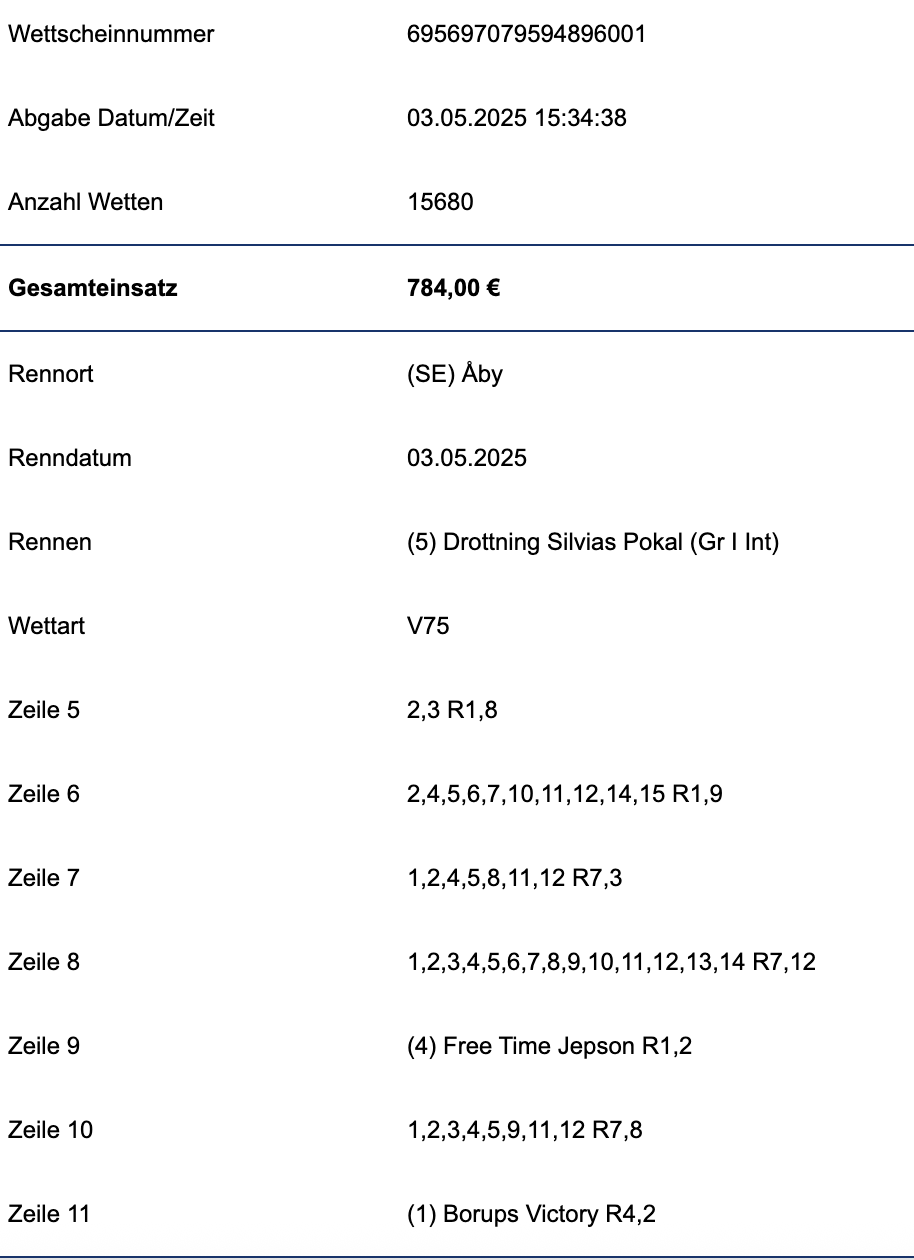Click the Zeile 10 selection ending R7,8
914x1260 pixels.
pos(525,1130)
